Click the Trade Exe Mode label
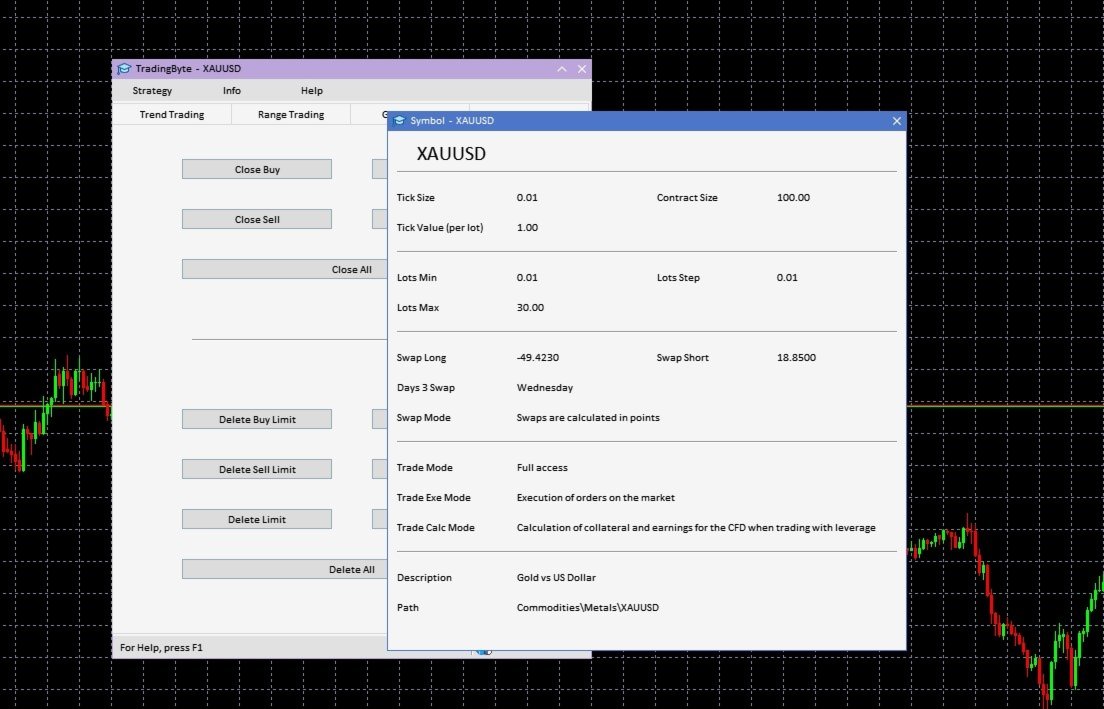Image resolution: width=1104 pixels, height=709 pixels. 434,498
